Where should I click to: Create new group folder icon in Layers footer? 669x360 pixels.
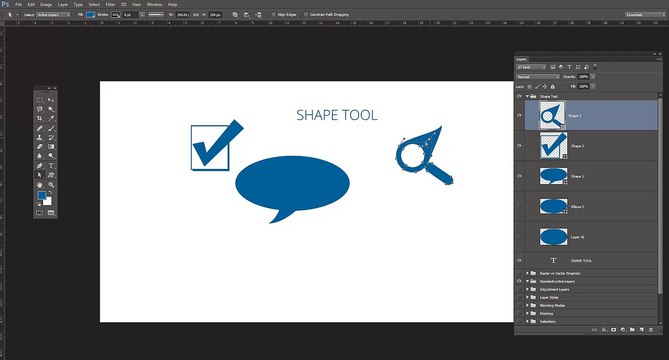[632, 330]
